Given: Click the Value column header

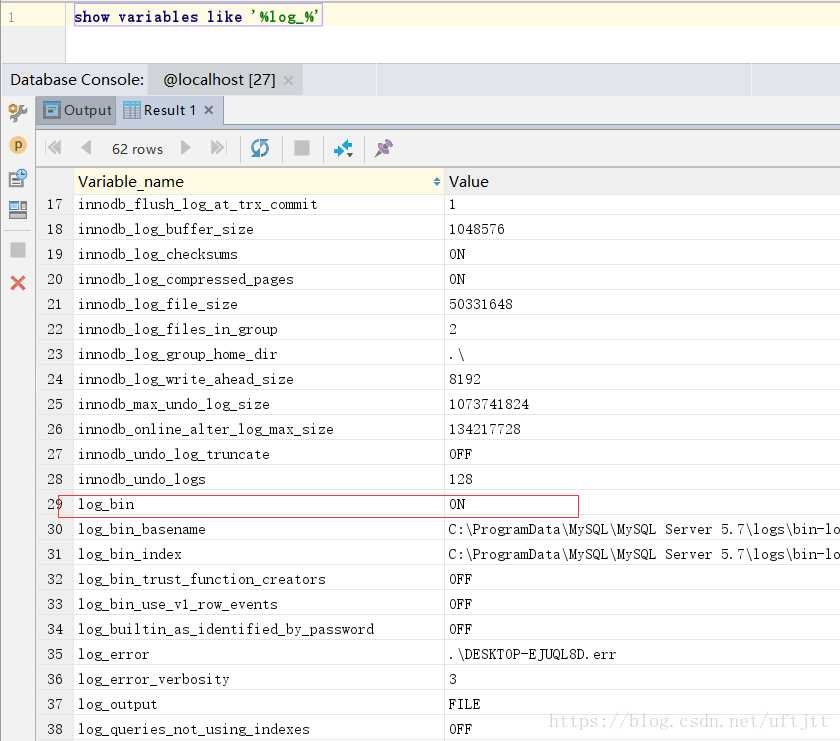Looking at the screenshot, I should [642, 182].
